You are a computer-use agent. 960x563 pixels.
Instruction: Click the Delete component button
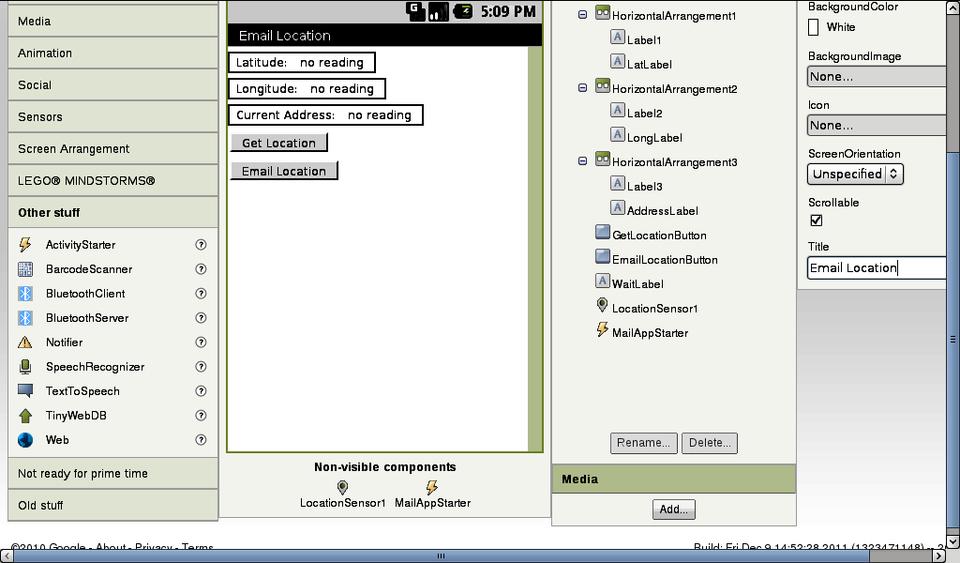point(710,442)
